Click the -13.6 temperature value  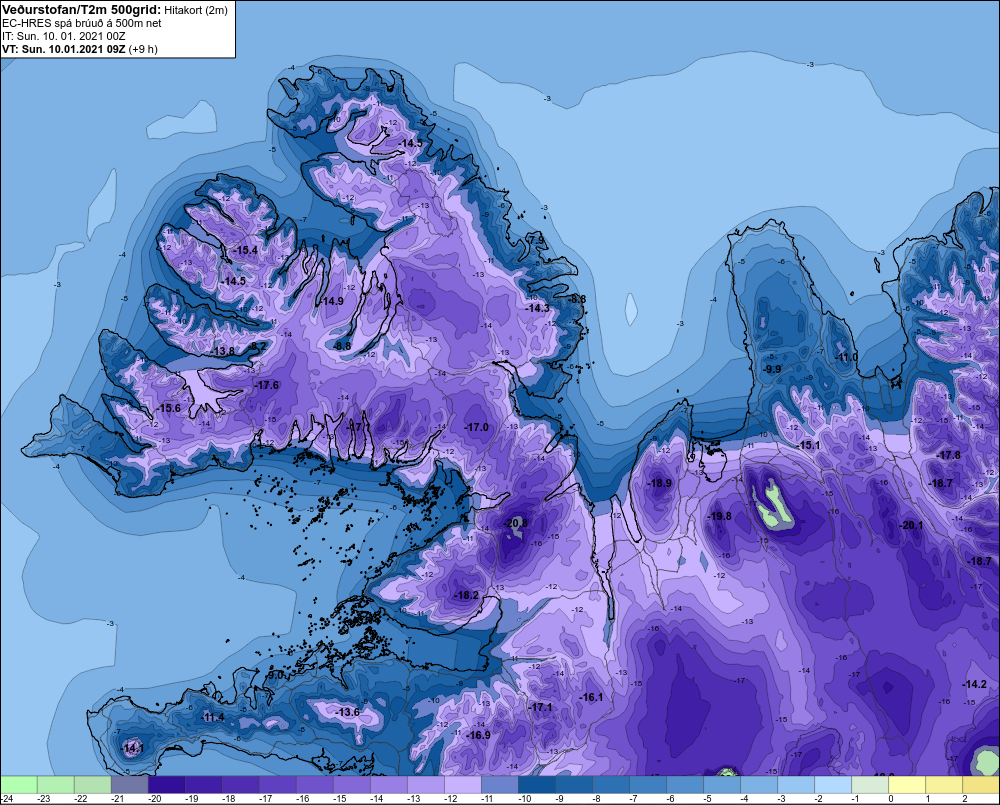click(x=348, y=713)
